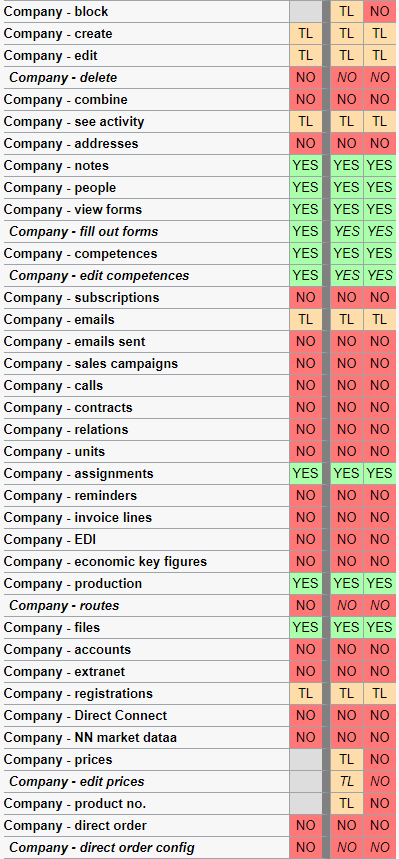Select the Company - Direct Connect label

tap(86, 715)
